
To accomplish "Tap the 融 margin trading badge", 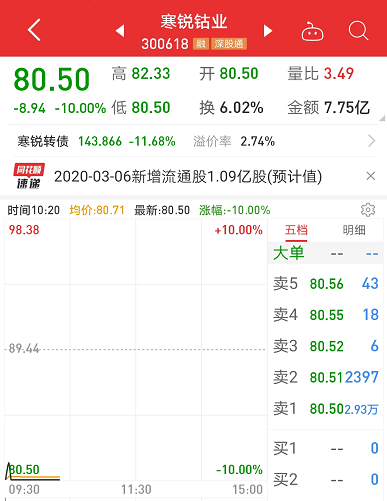I will click(x=201, y=44).
